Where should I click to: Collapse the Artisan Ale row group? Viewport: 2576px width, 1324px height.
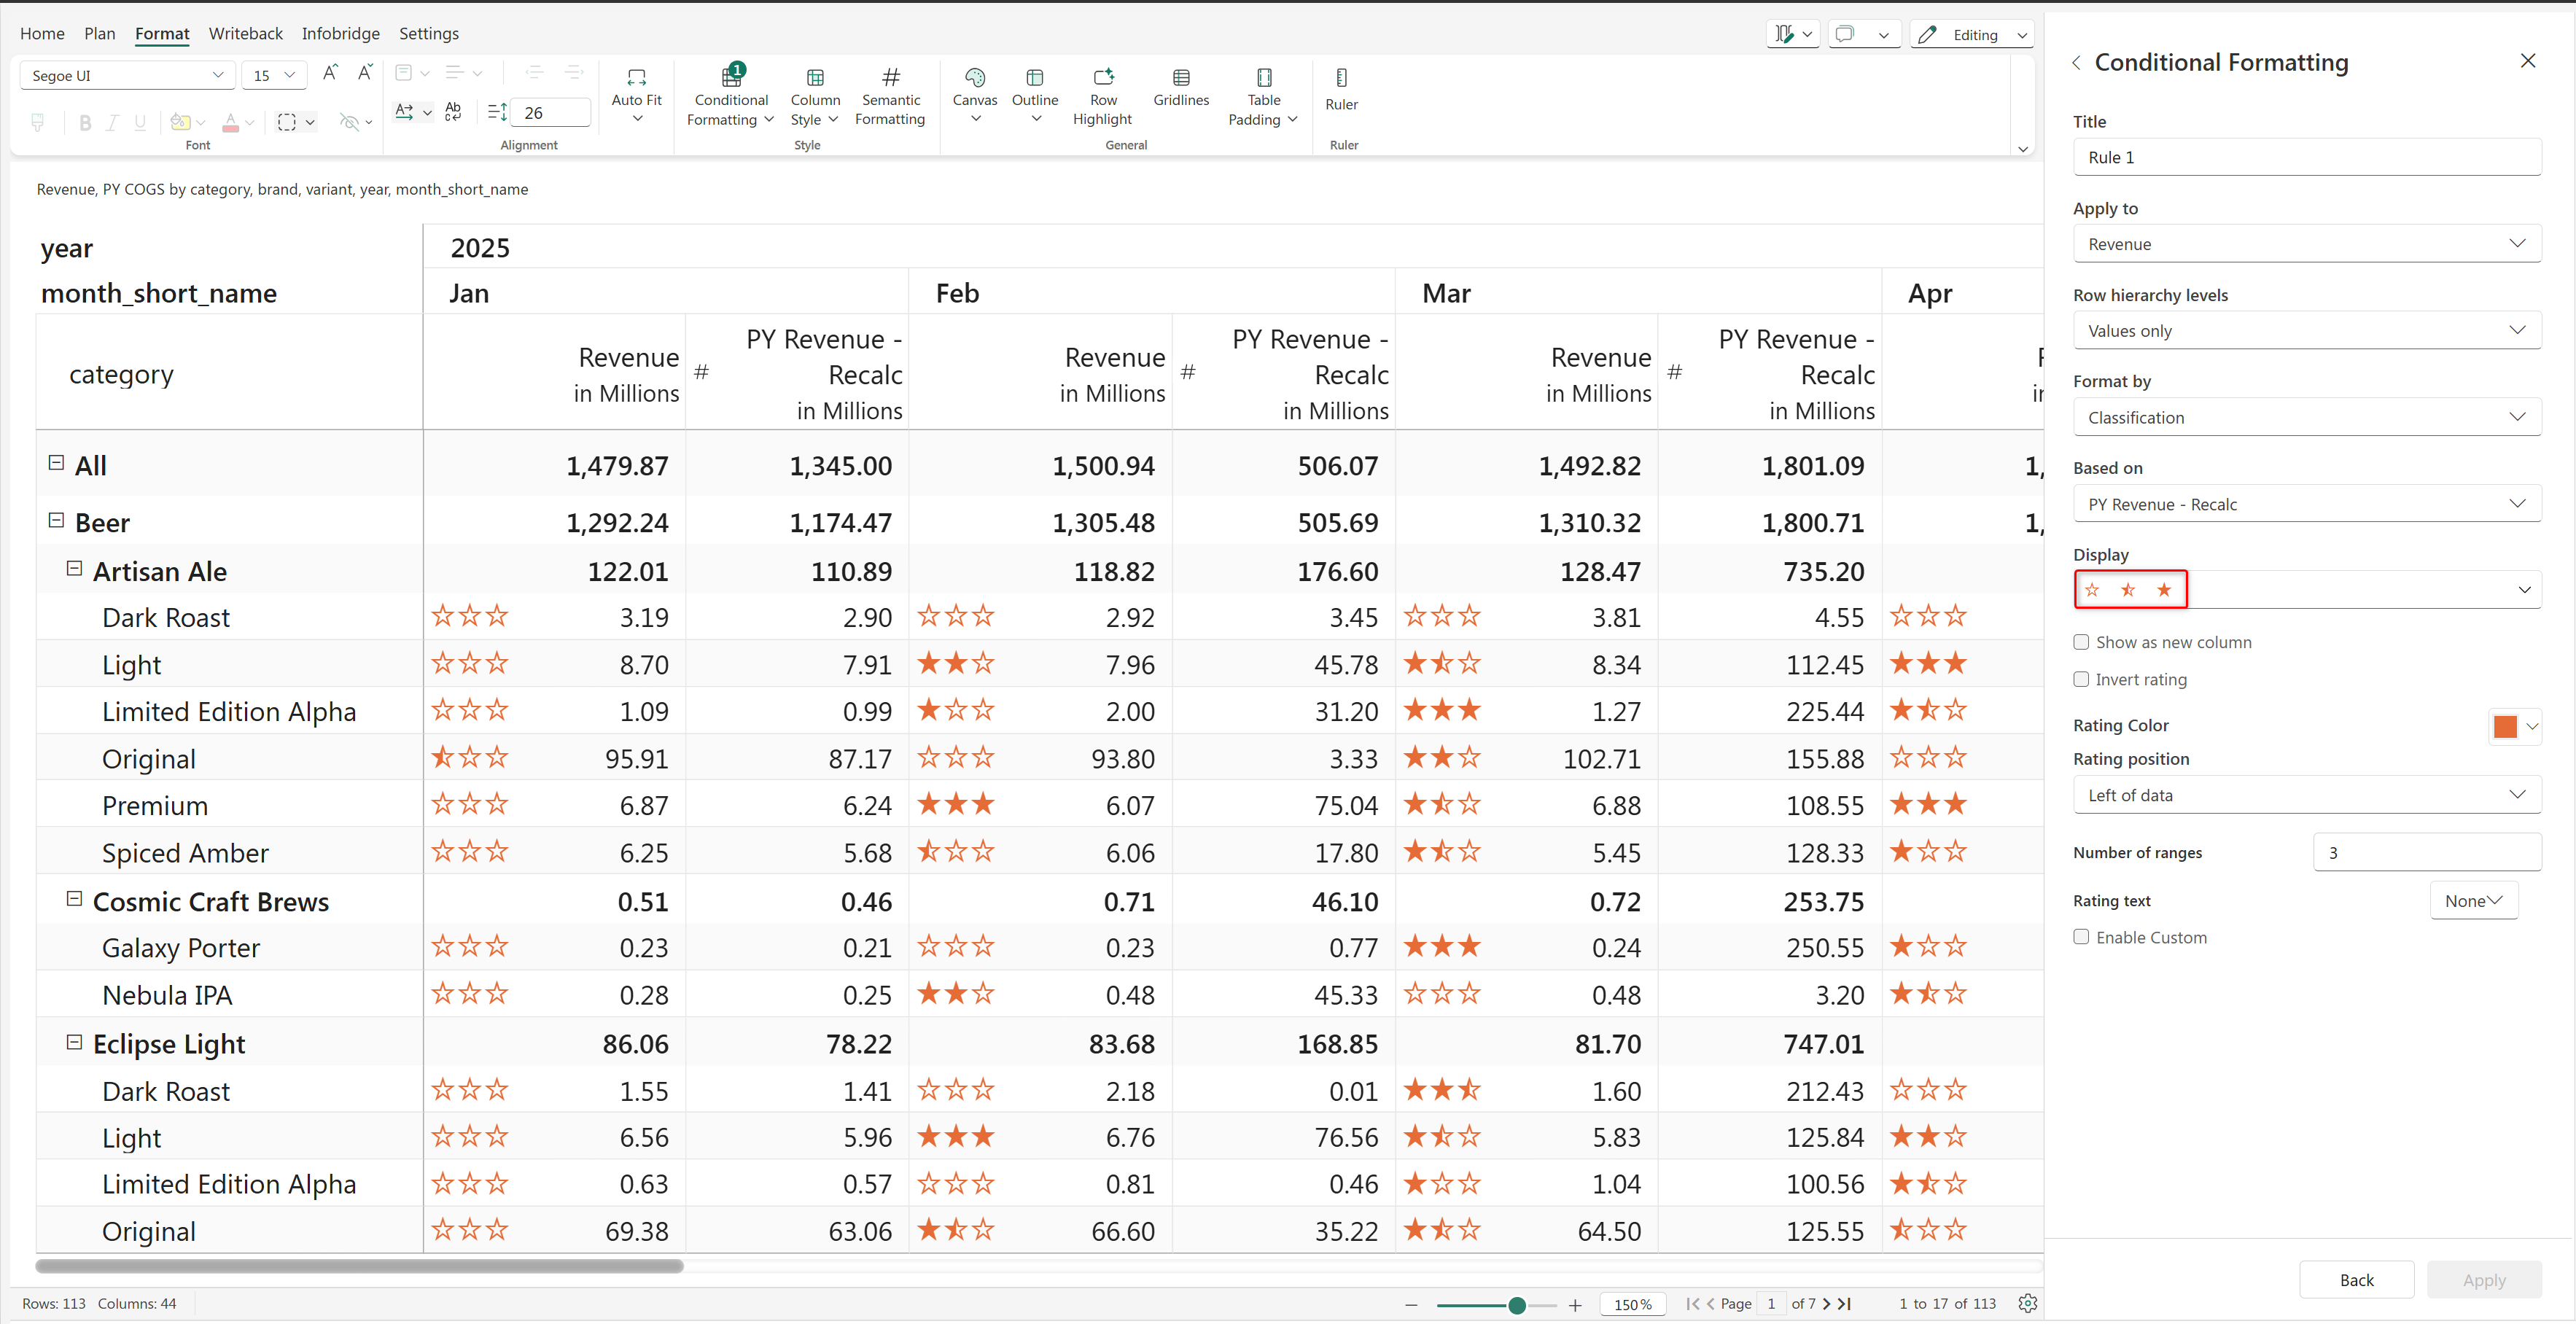point(74,569)
